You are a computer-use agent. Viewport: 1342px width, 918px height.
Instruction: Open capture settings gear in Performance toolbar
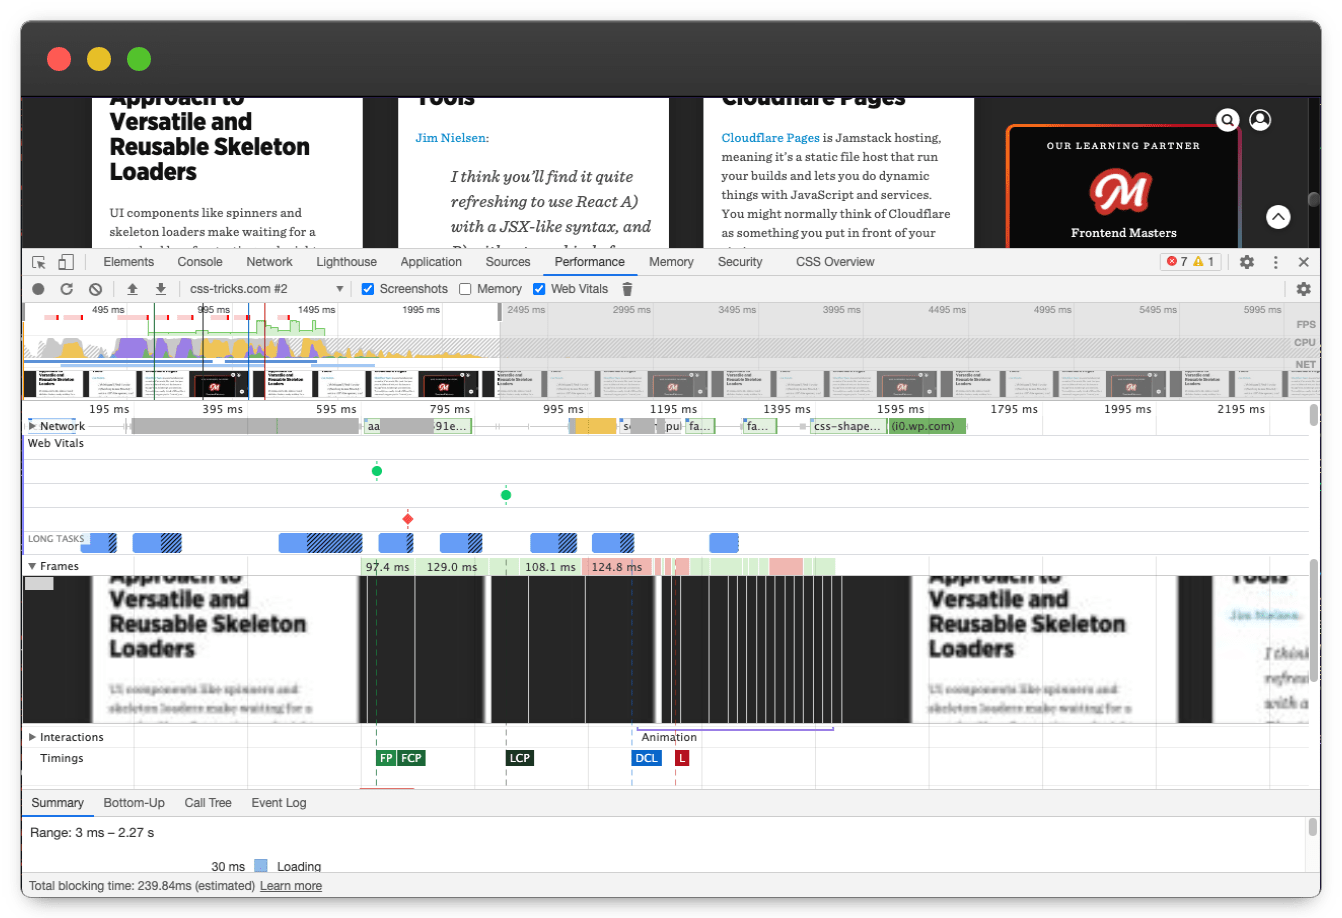pos(1303,289)
